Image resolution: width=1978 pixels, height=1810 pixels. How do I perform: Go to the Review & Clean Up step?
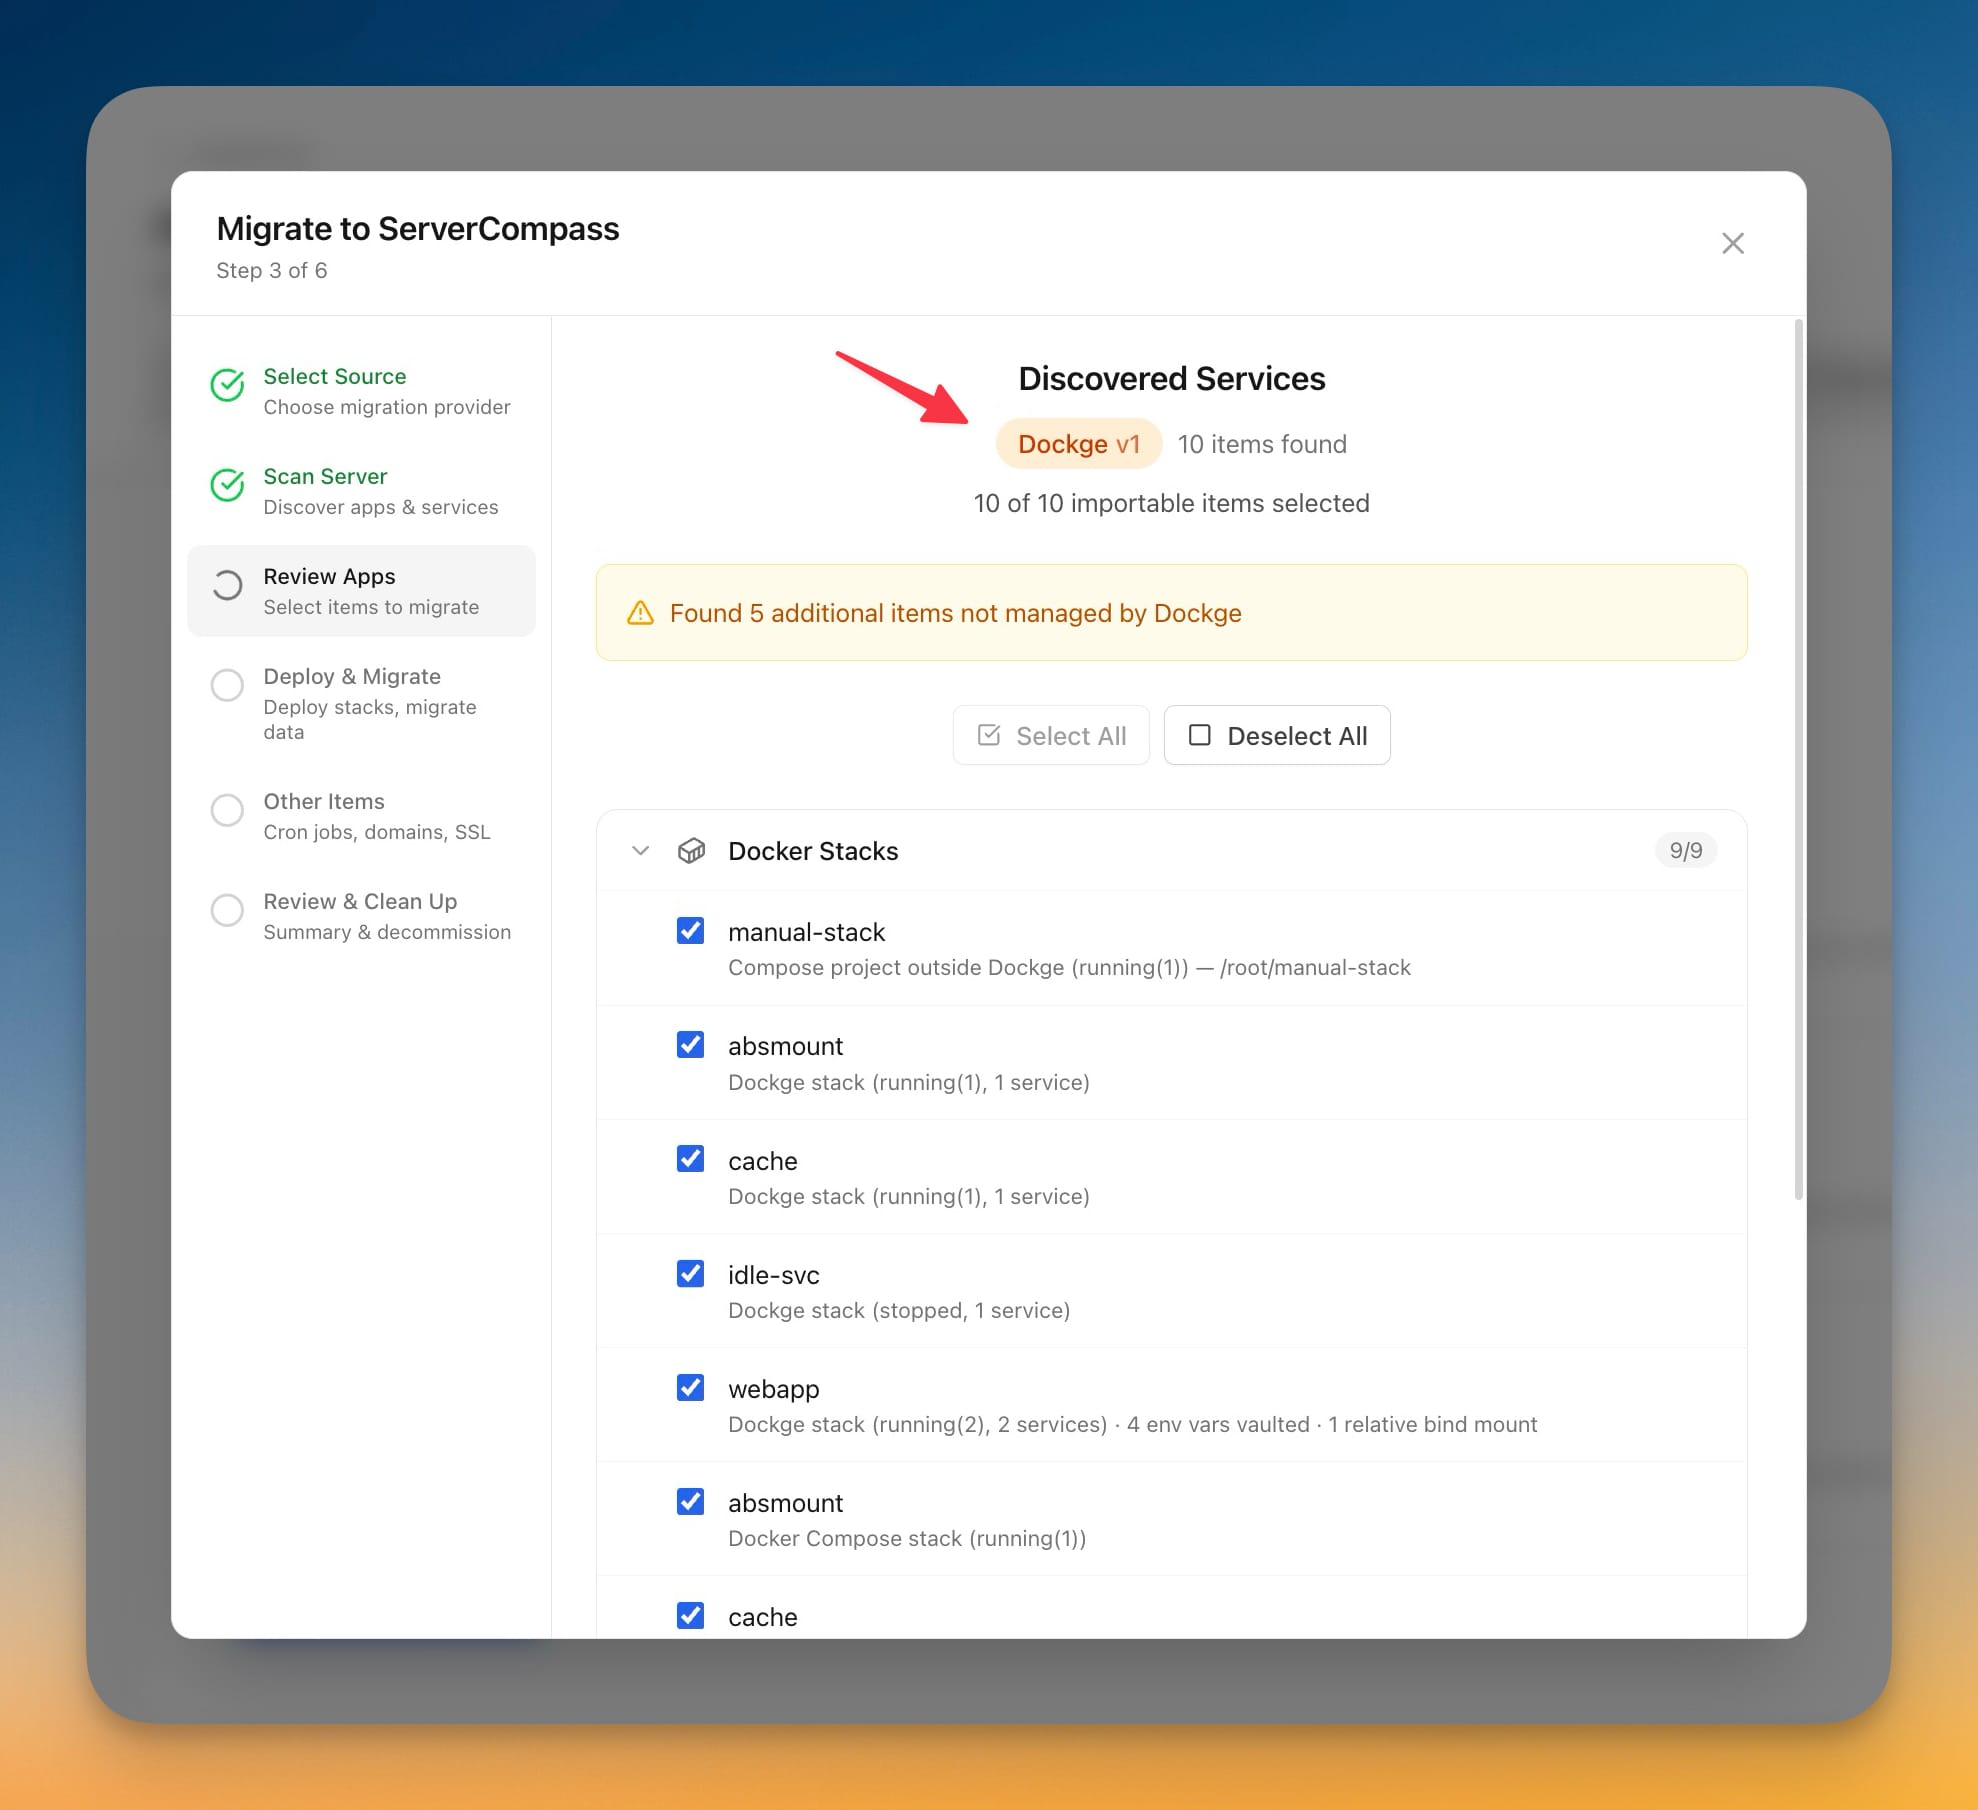coord(361,916)
